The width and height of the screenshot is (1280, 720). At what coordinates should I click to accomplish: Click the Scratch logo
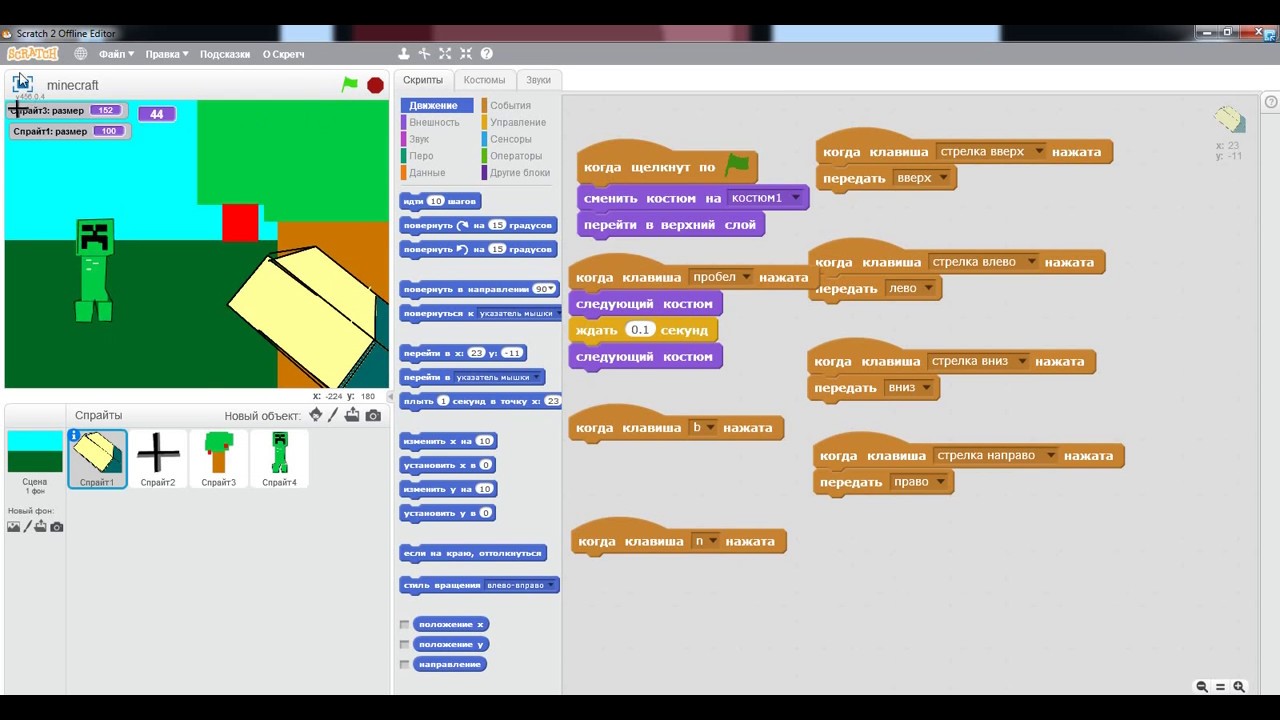33,54
